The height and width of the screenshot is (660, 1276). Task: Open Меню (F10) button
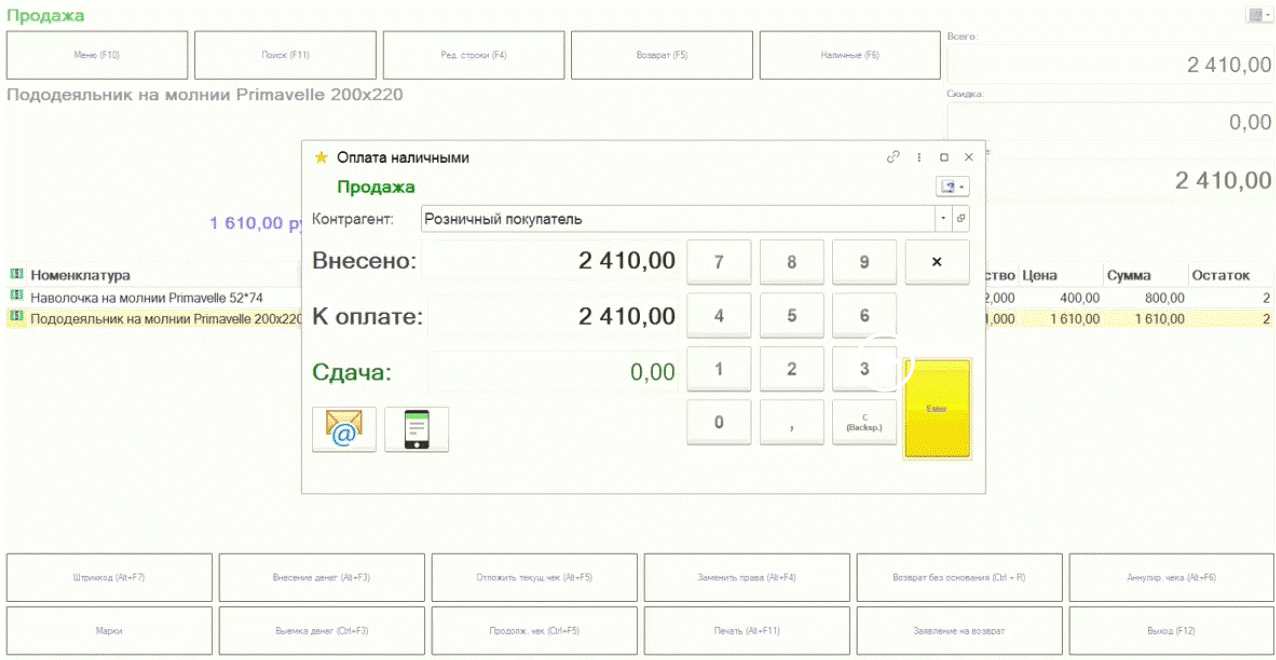(97, 55)
